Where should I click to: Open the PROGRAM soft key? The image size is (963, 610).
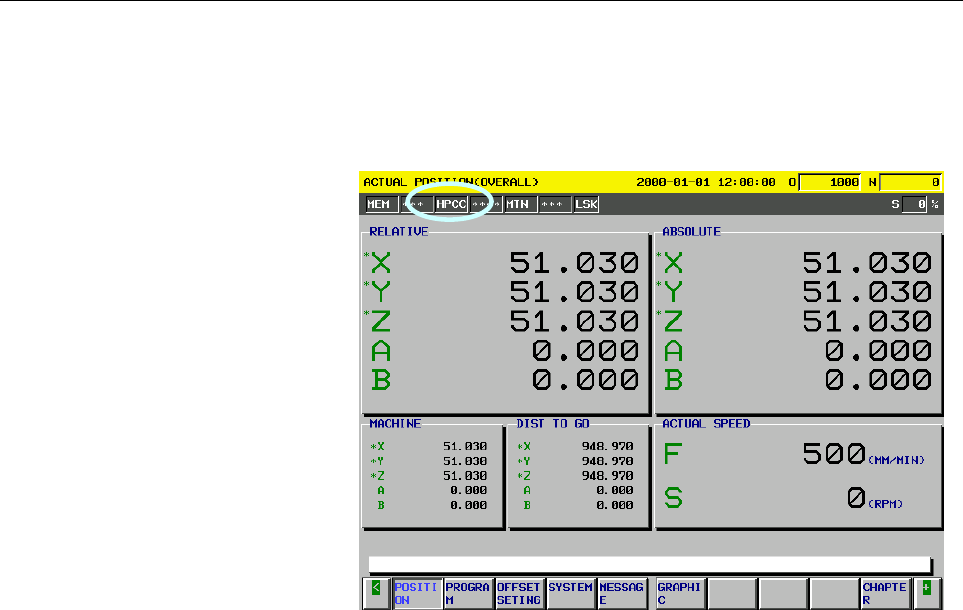click(468, 593)
